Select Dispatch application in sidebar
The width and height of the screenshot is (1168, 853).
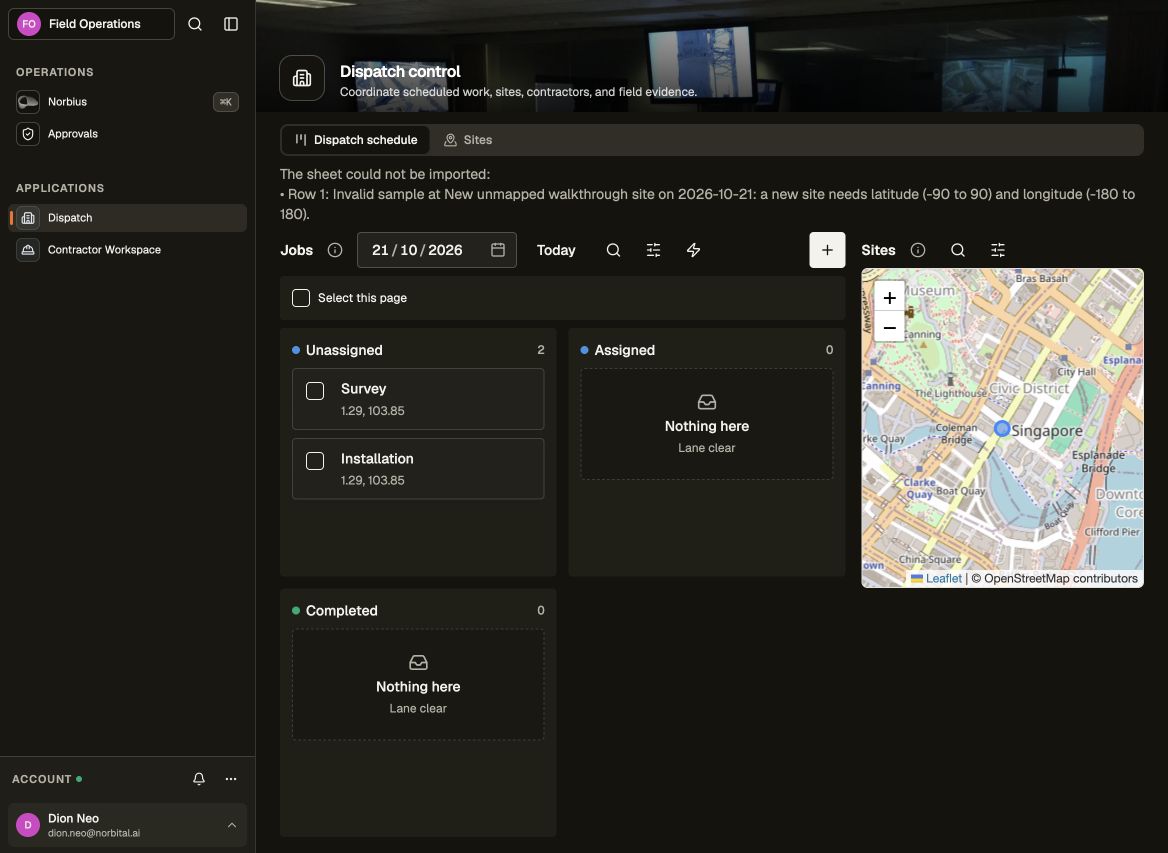tap(127, 218)
